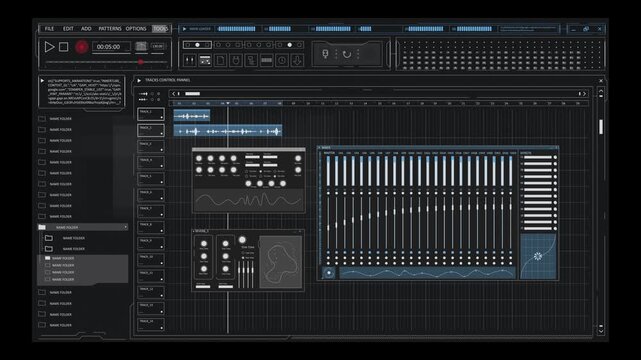Click the scroll up arrow on right scrollbar

coord(601,92)
